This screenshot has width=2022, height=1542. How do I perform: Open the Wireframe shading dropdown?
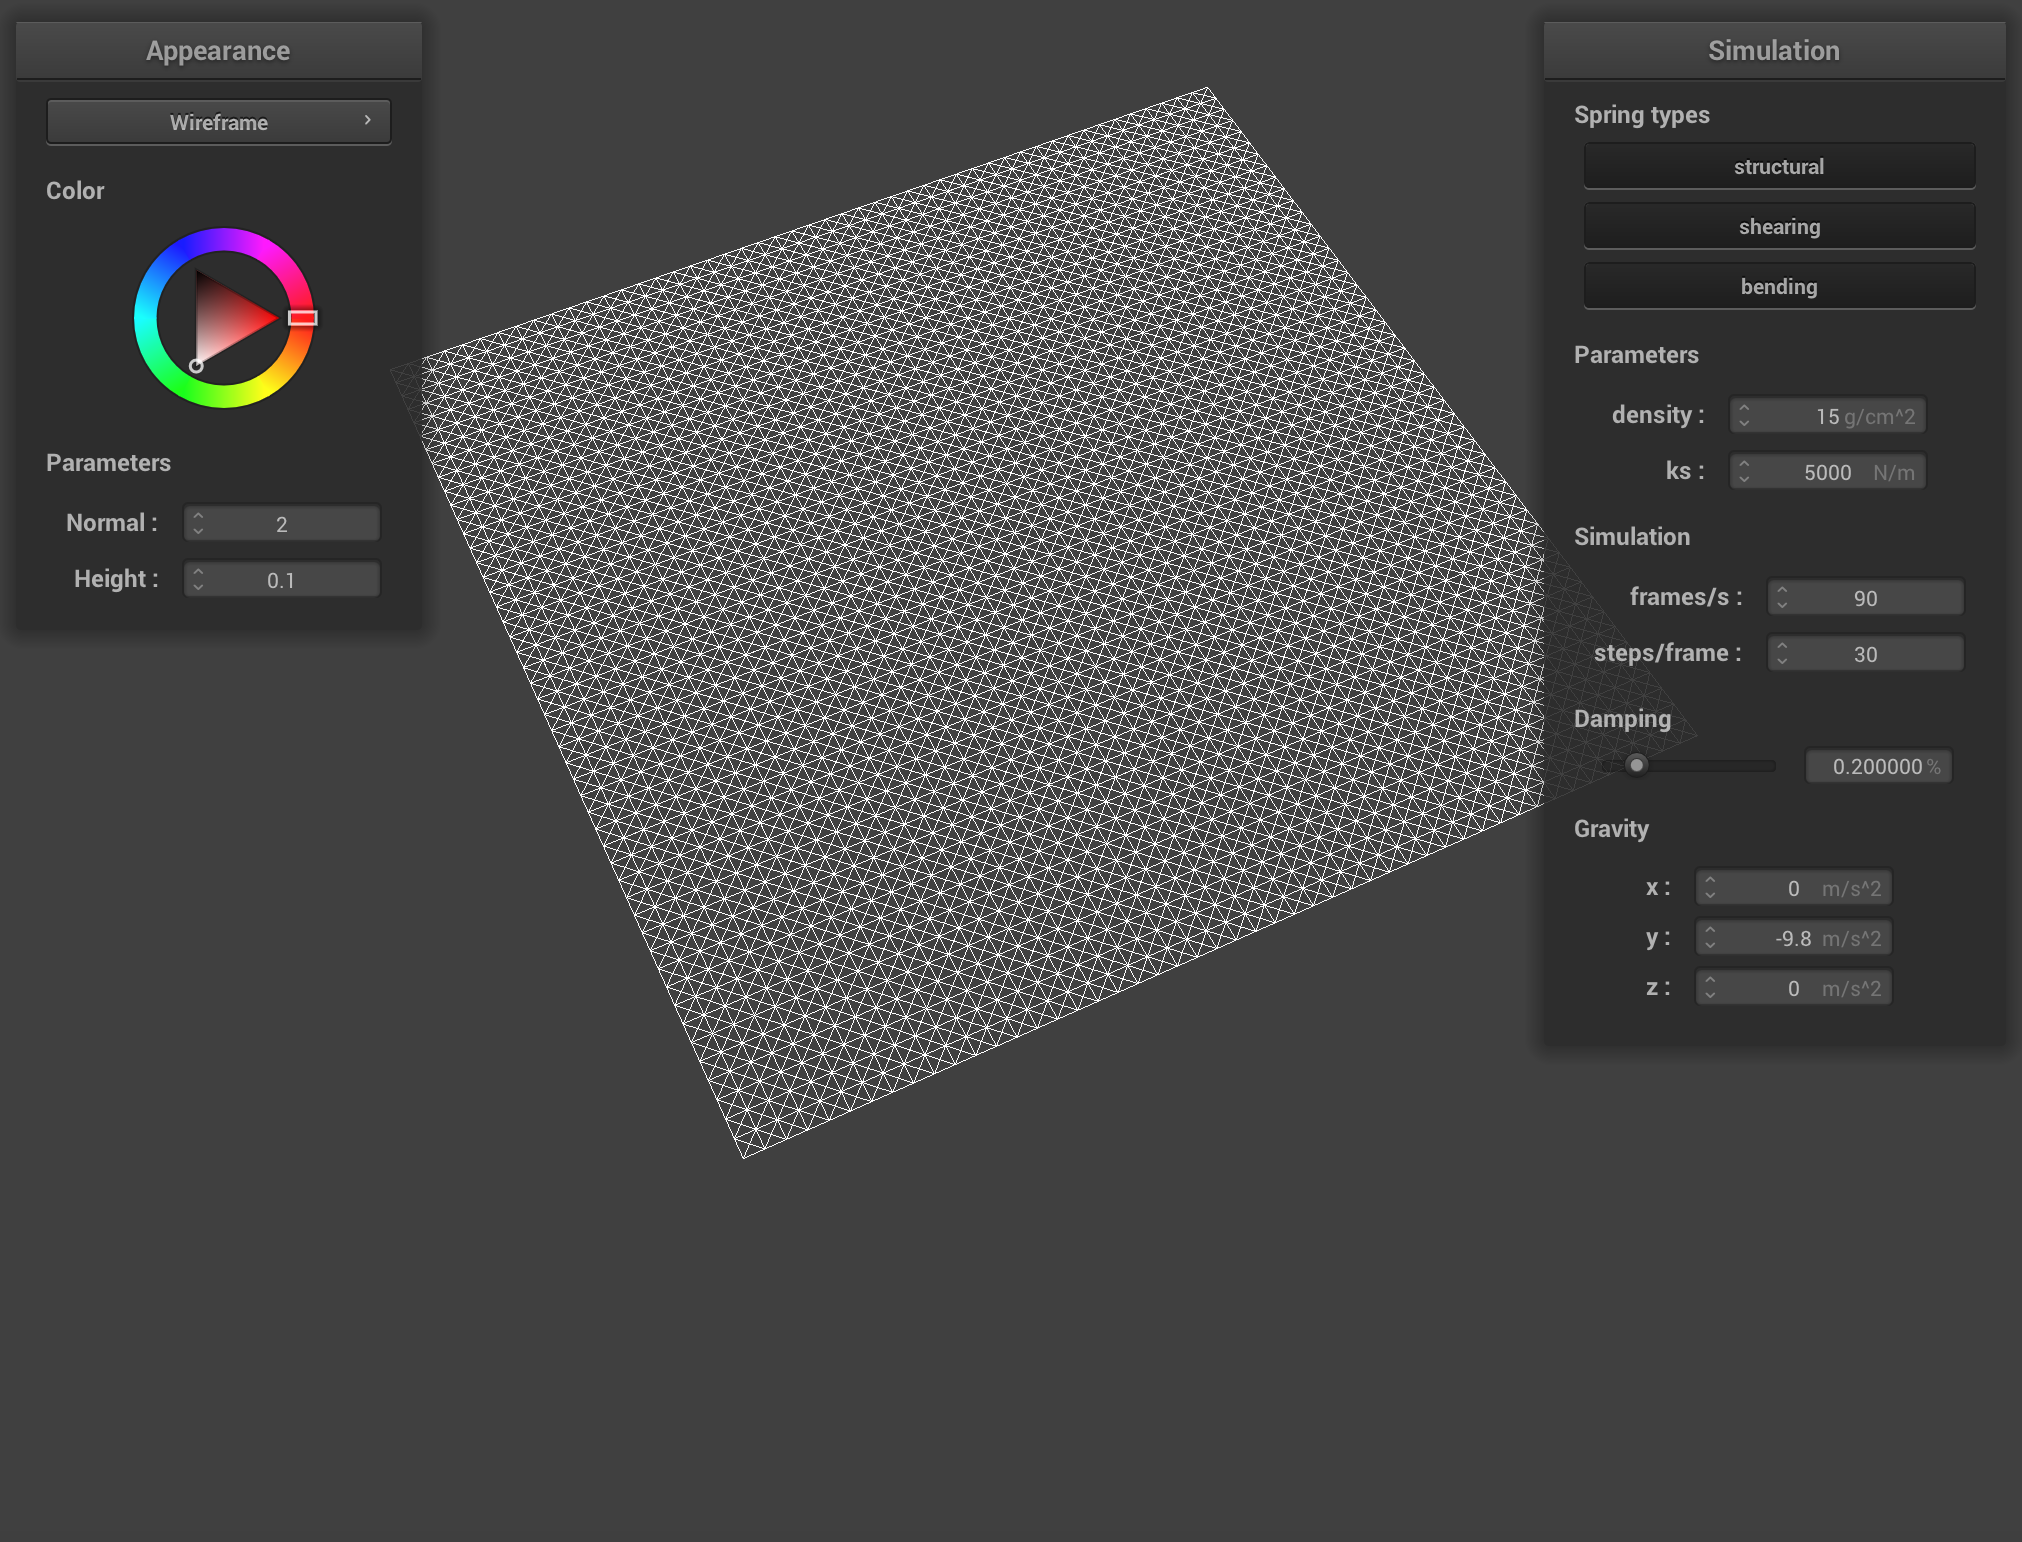pos(218,122)
